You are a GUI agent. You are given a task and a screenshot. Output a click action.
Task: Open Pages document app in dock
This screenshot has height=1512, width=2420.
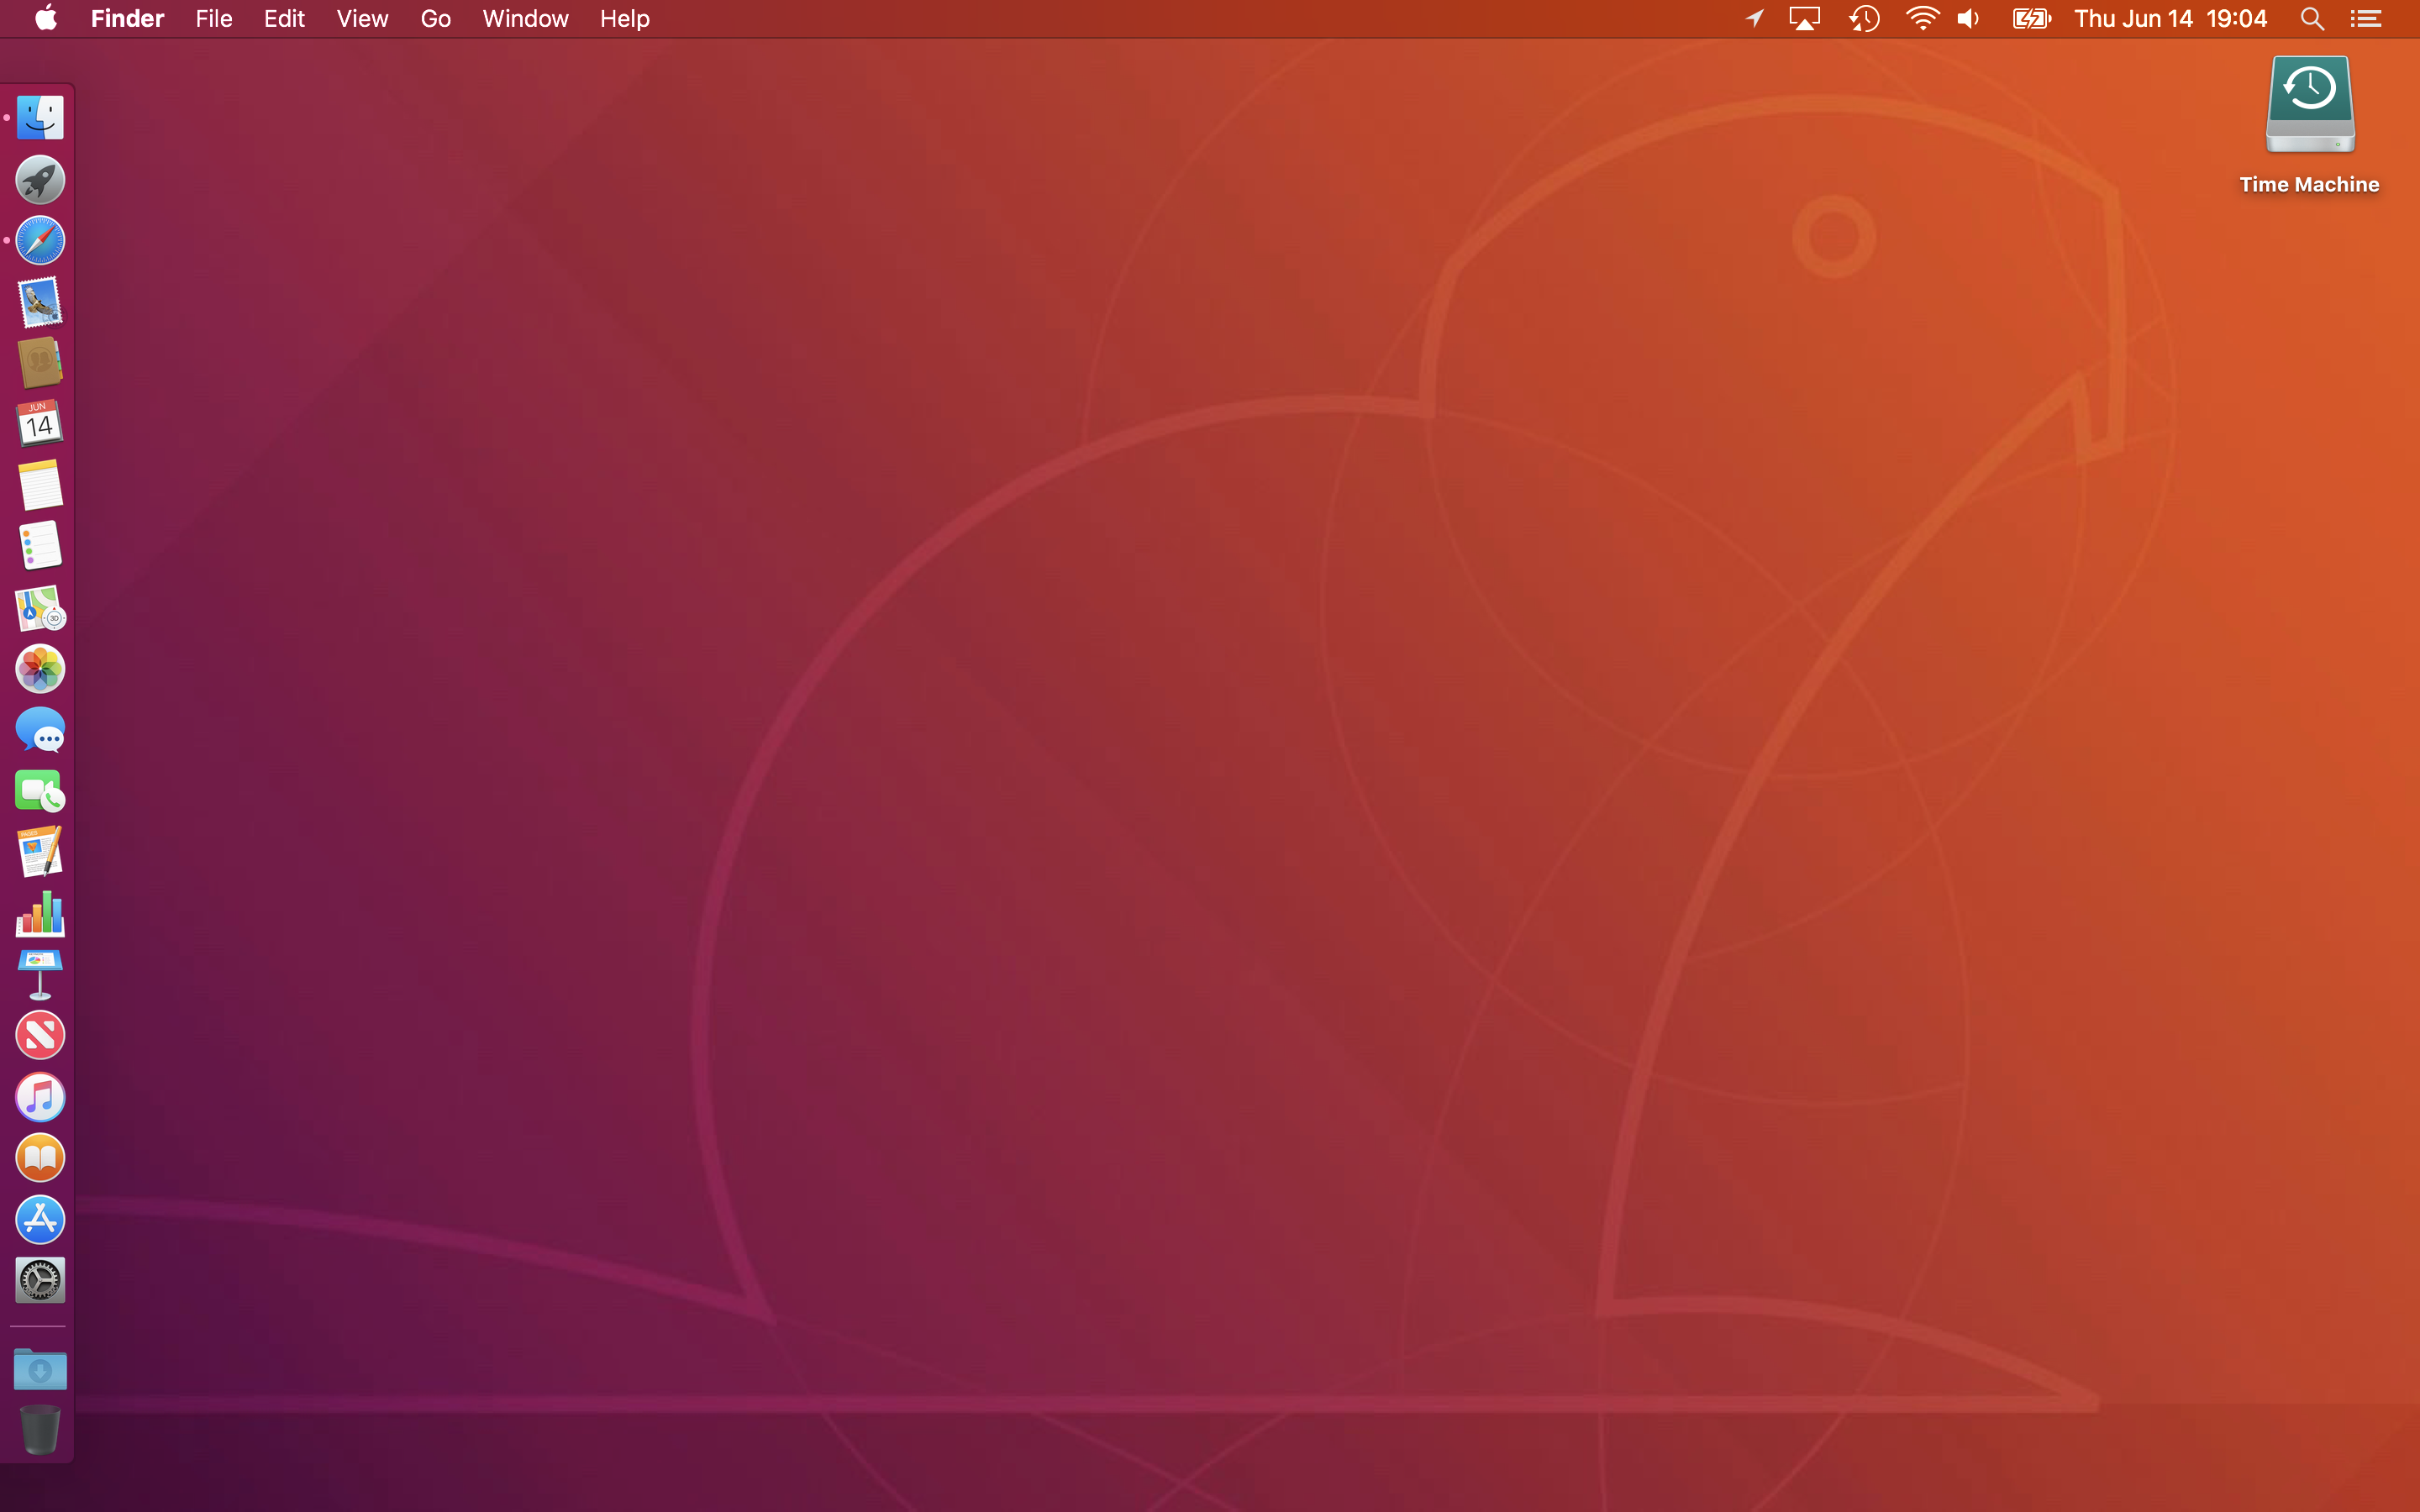[x=40, y=852]
